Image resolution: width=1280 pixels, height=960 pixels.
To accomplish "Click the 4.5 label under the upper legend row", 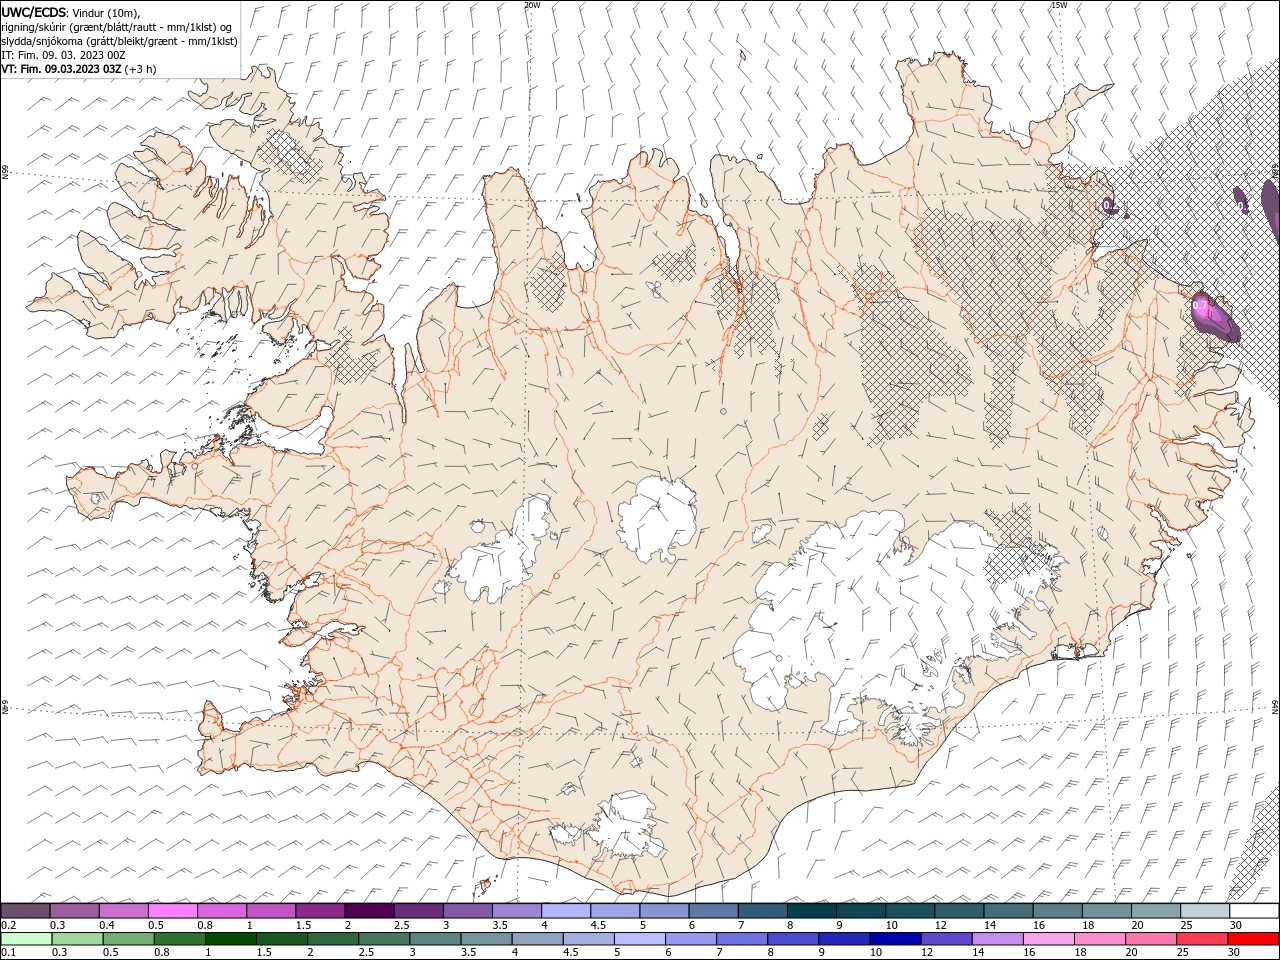I will click(x=598, y=925).
